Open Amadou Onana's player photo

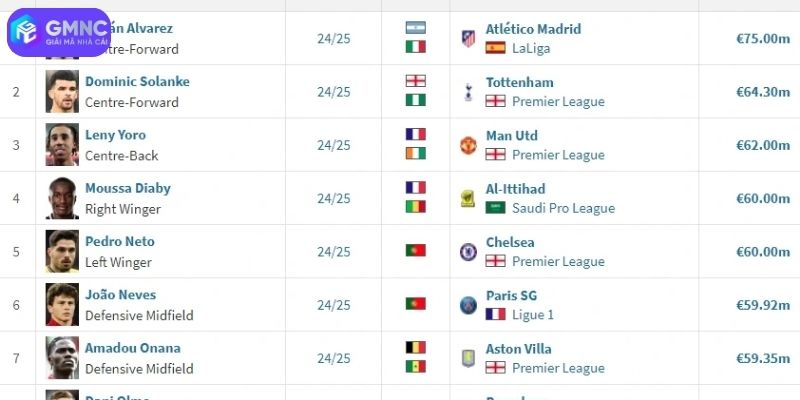point(62,358)
